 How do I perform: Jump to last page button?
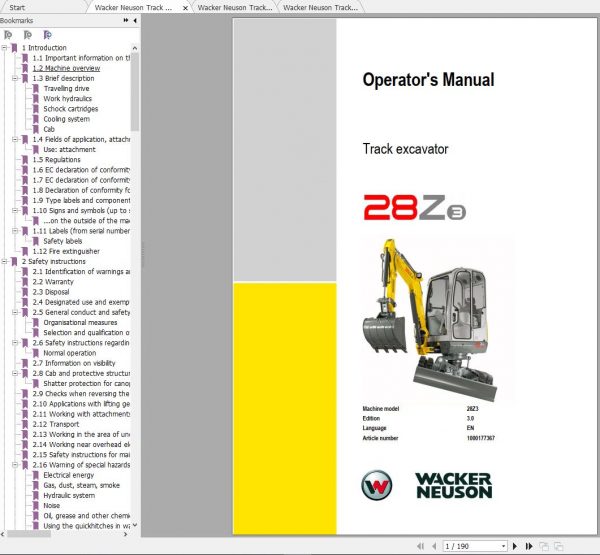pos(529,546)
